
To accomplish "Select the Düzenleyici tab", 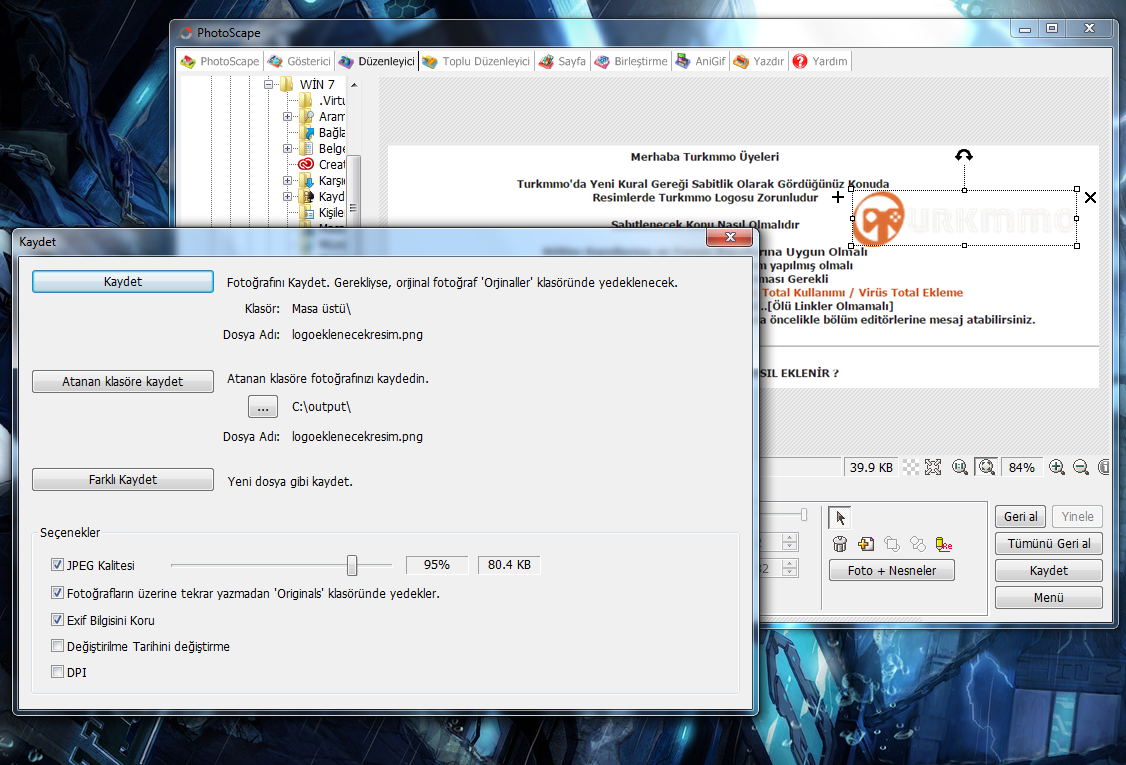I will coord(377,61).
